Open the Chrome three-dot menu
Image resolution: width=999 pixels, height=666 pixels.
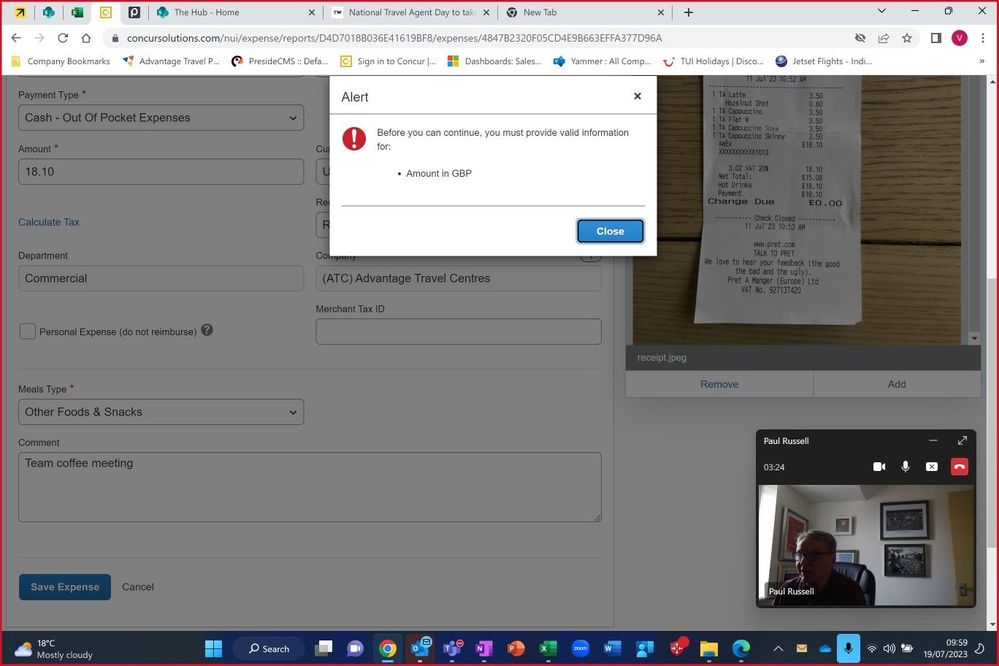coord(983,38)
